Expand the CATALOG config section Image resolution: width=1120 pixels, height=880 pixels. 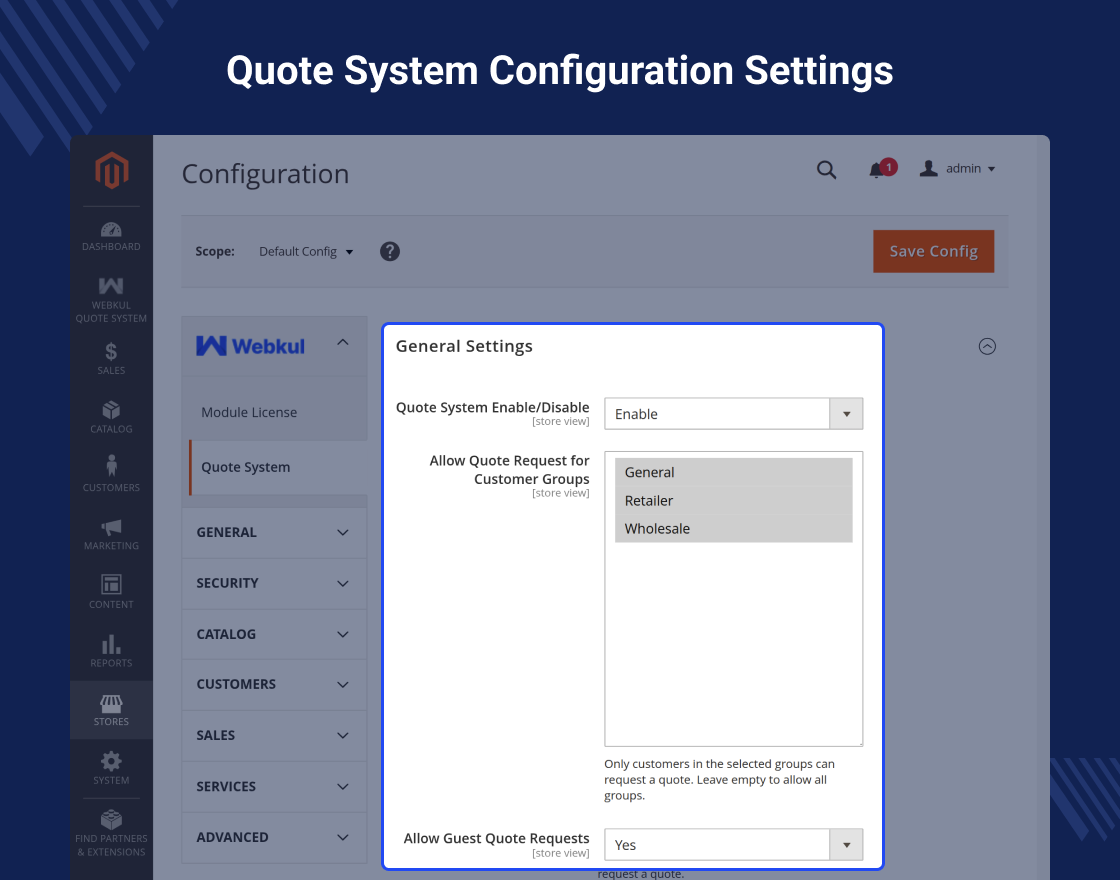click(x=274, y=634)
